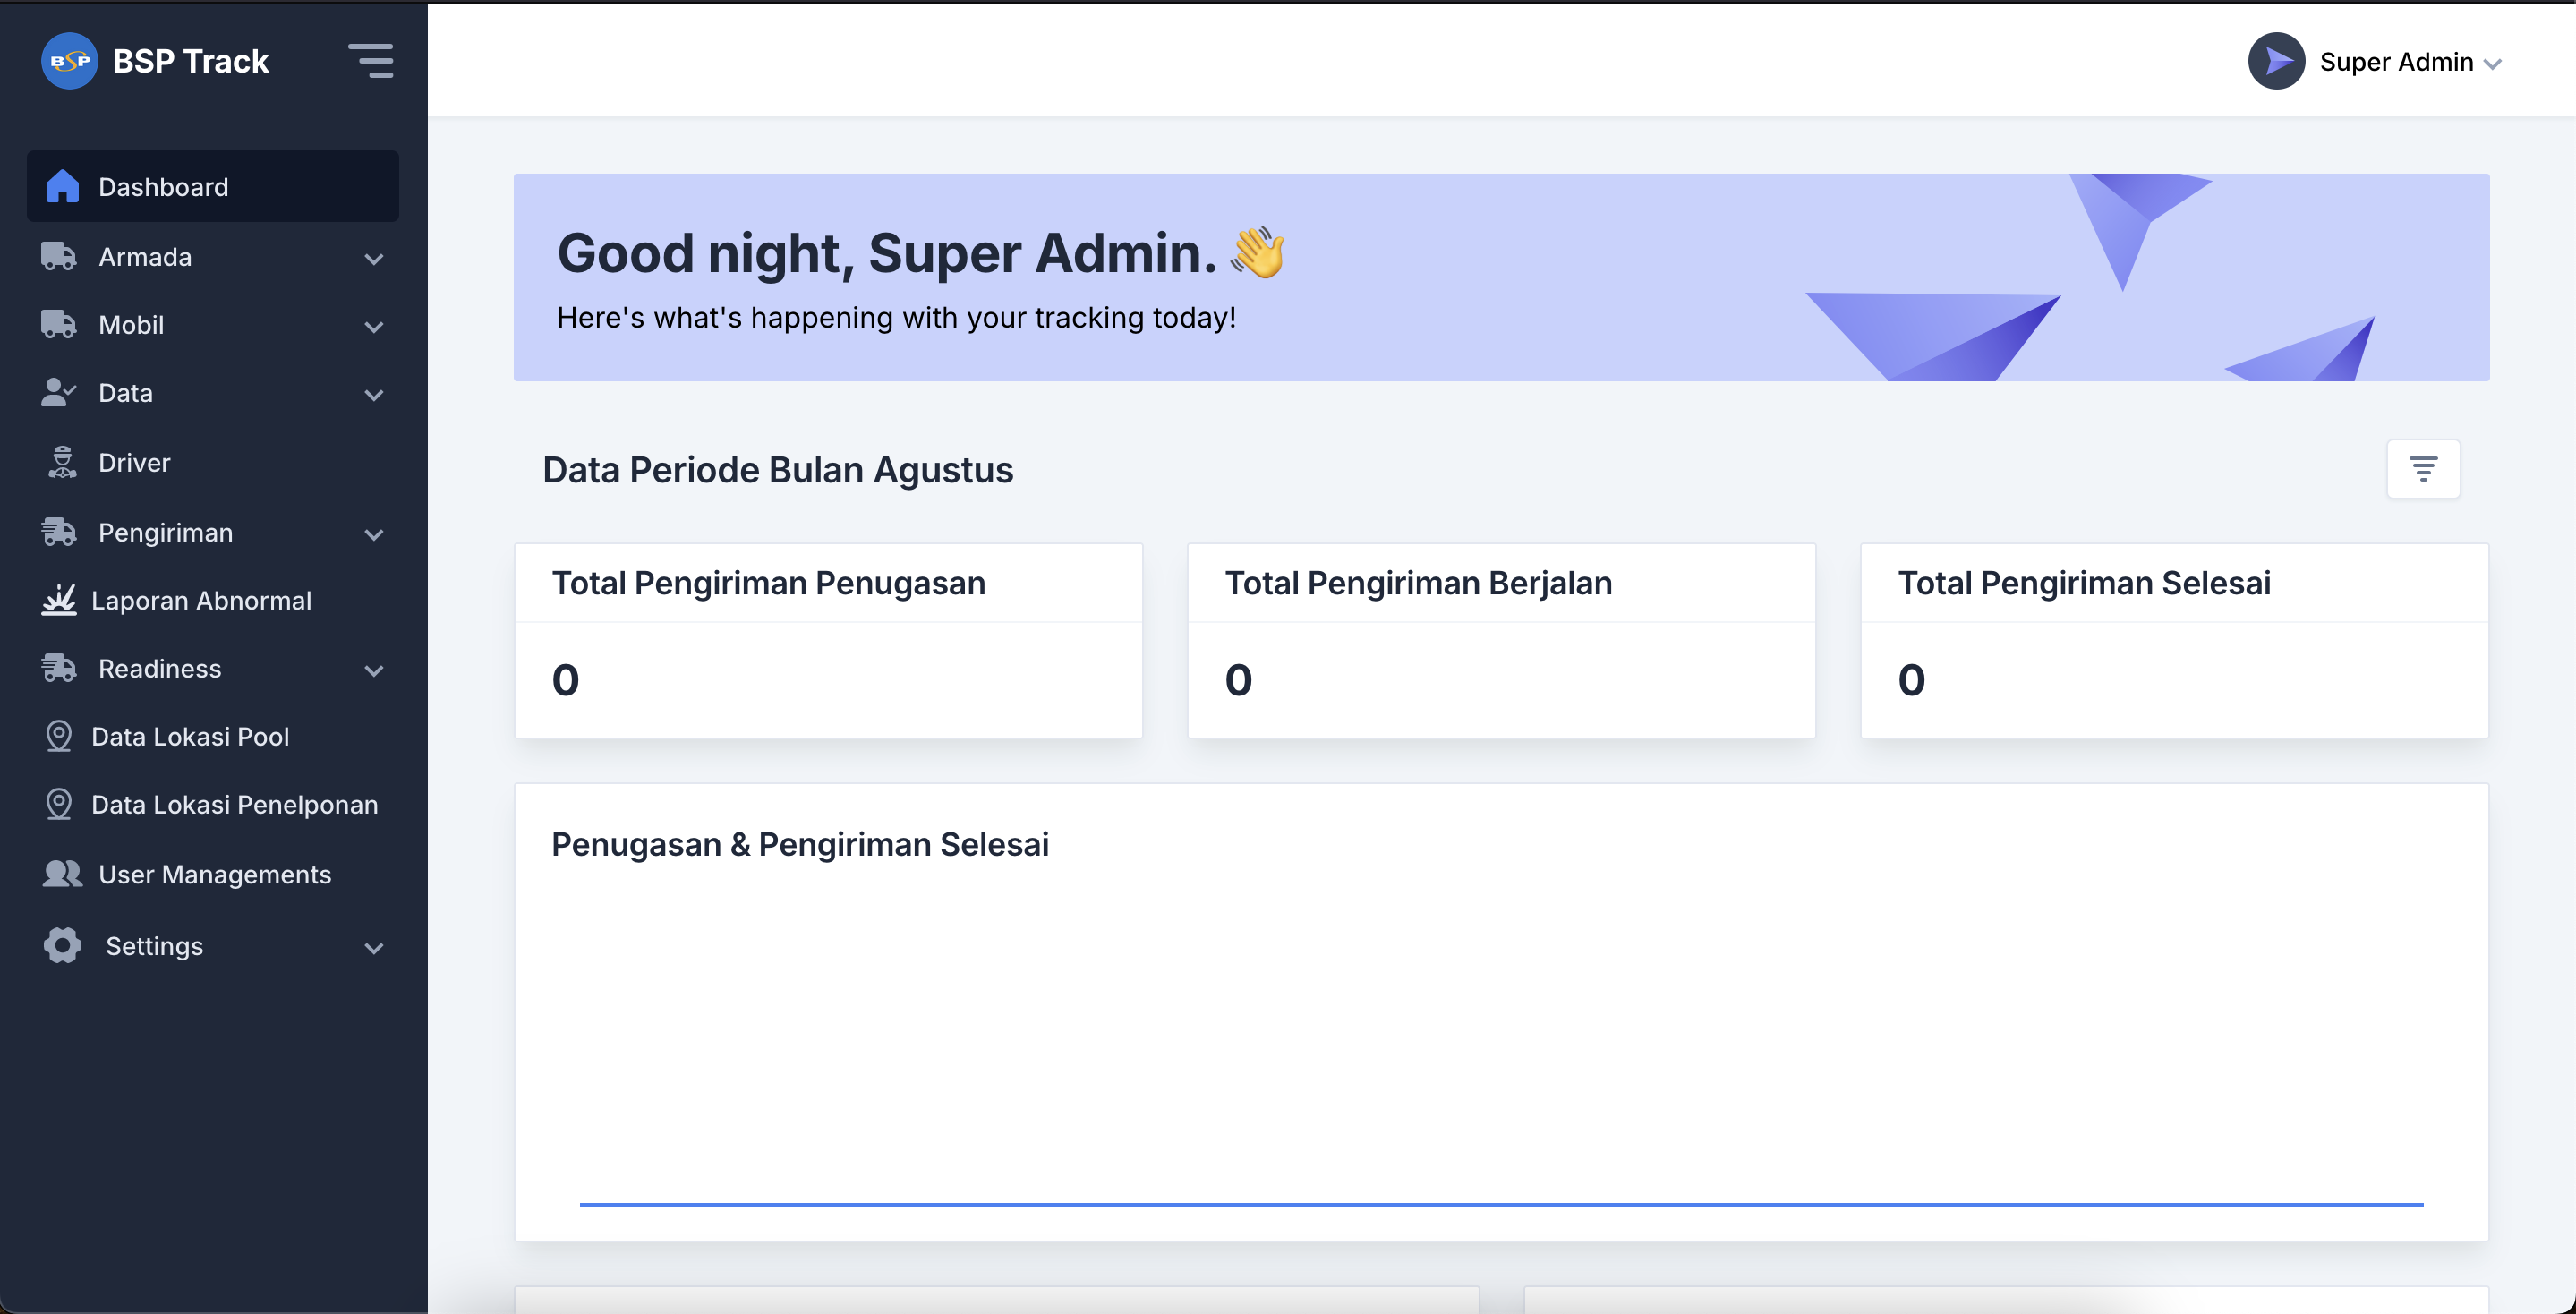The width and height of the screenshot is (2576, 1314).
Task: Click the BSP Track logo icon
Action: [x=69, y=61]
